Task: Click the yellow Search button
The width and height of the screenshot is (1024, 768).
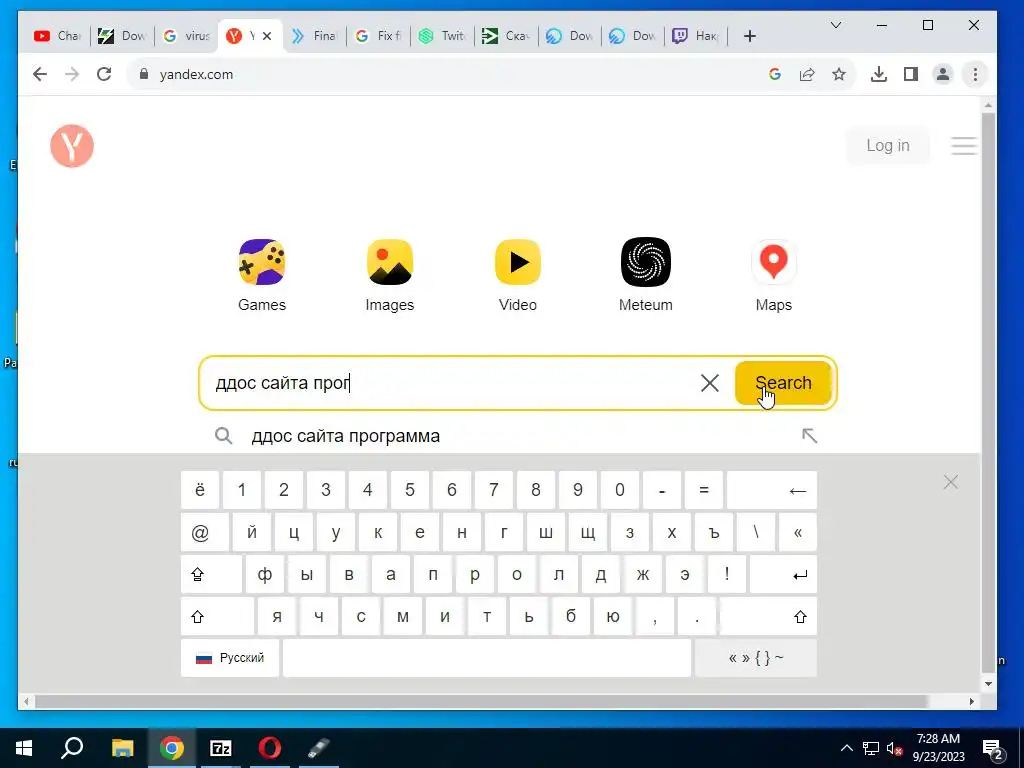Action: (x=783, y=383)
